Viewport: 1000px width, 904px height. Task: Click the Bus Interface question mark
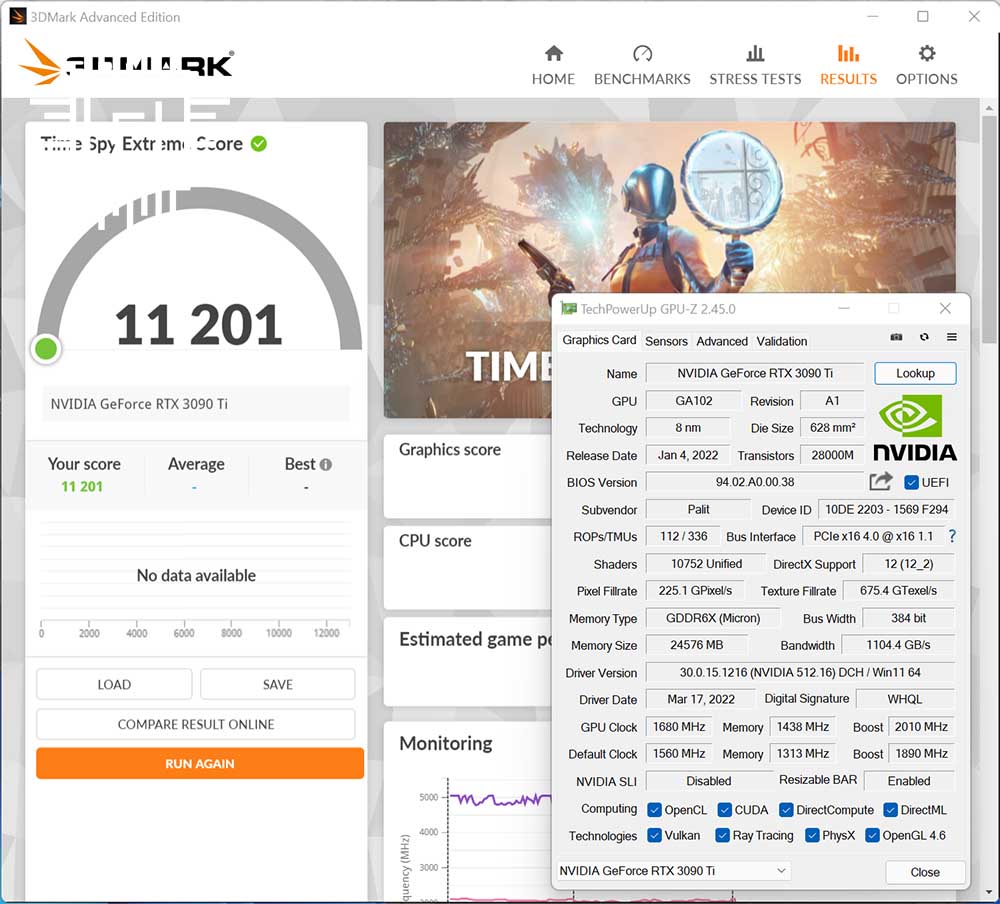click(952, 537)
